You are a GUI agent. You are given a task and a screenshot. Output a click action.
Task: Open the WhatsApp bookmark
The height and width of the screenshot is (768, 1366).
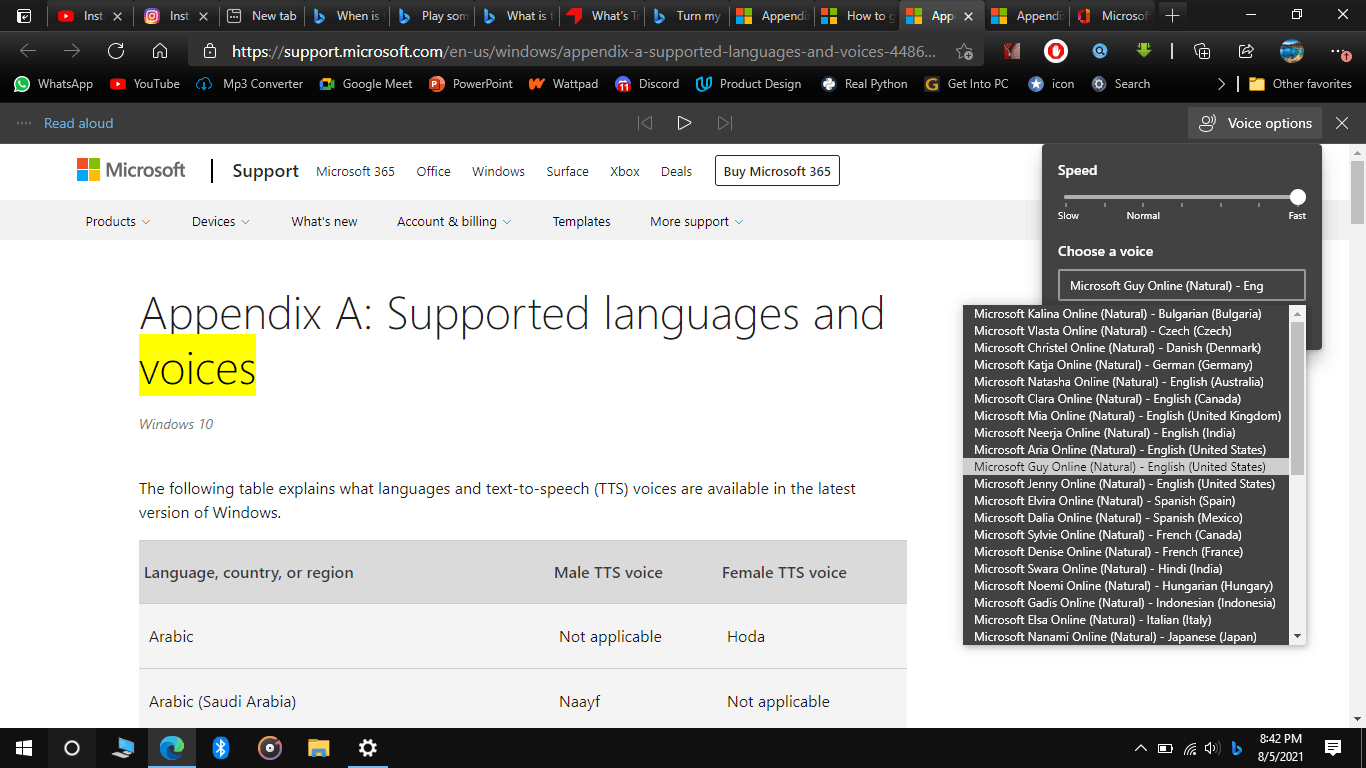(54, 84)
